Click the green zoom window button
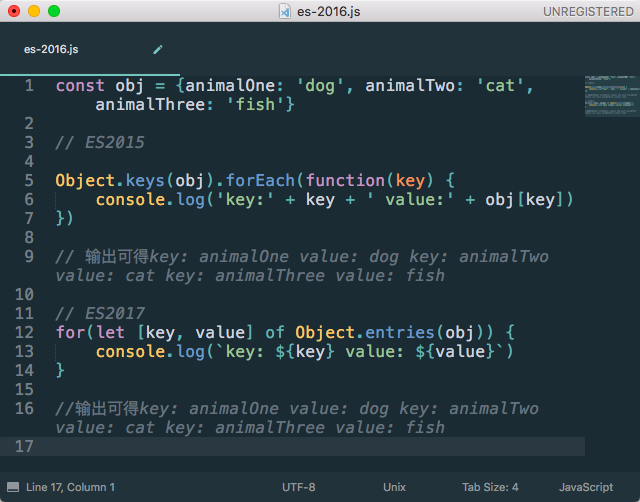Viewport: 640px width, 502px height. pos(54,11)
